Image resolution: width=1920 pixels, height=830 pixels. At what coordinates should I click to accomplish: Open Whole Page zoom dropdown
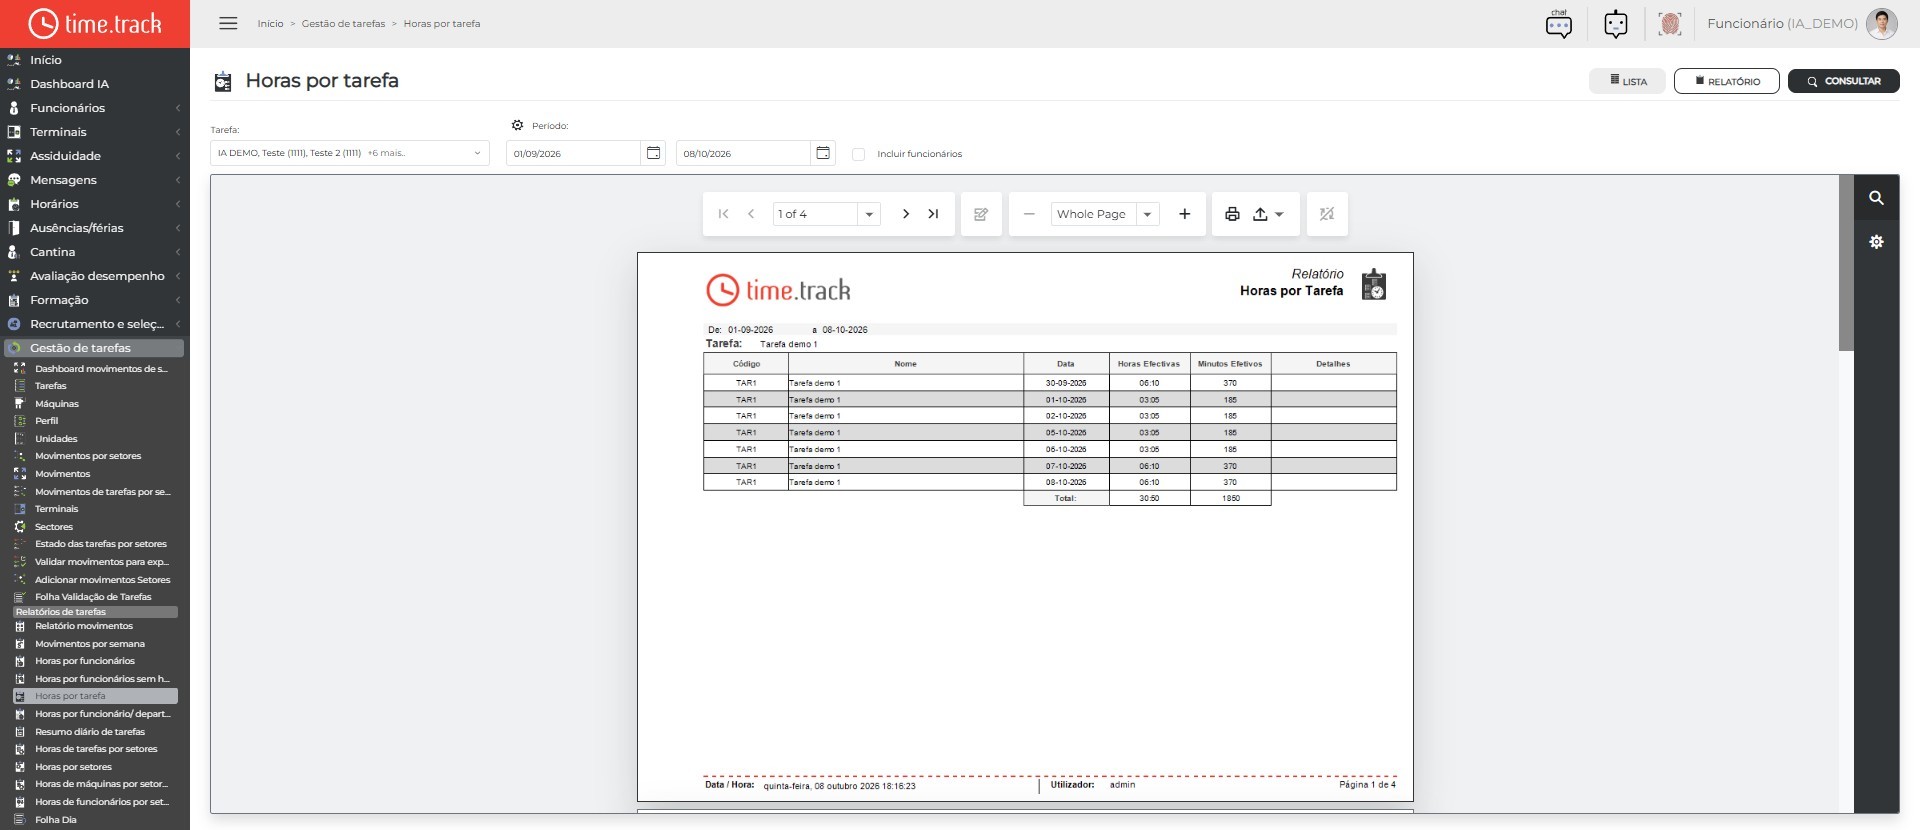1147,214
